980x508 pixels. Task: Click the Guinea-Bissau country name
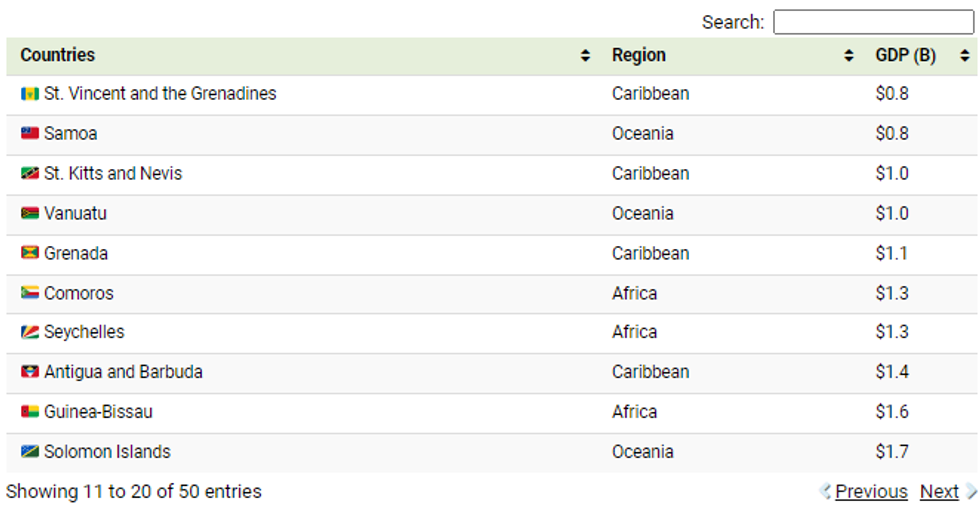98,412
